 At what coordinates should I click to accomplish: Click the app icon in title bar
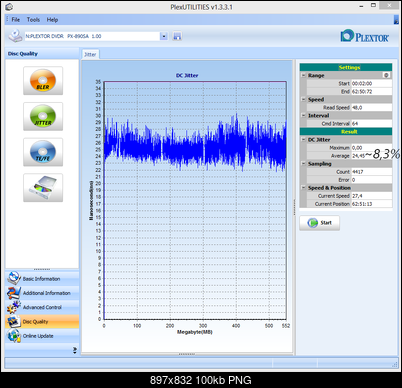click(x=9, y=6)
